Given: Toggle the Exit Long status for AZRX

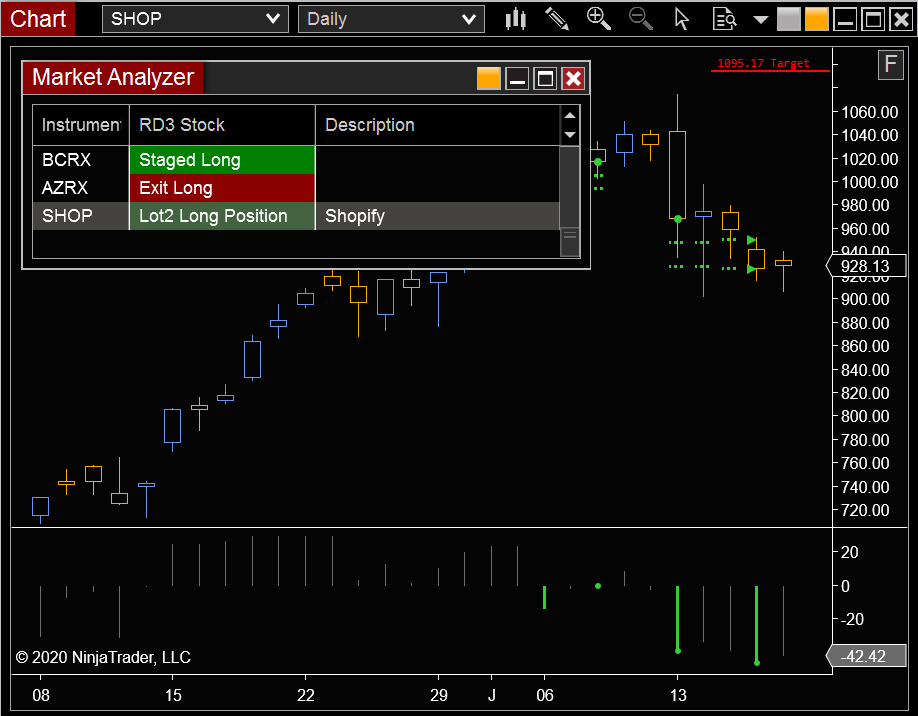Looking at the screenshot, I should tap(222, 187).
